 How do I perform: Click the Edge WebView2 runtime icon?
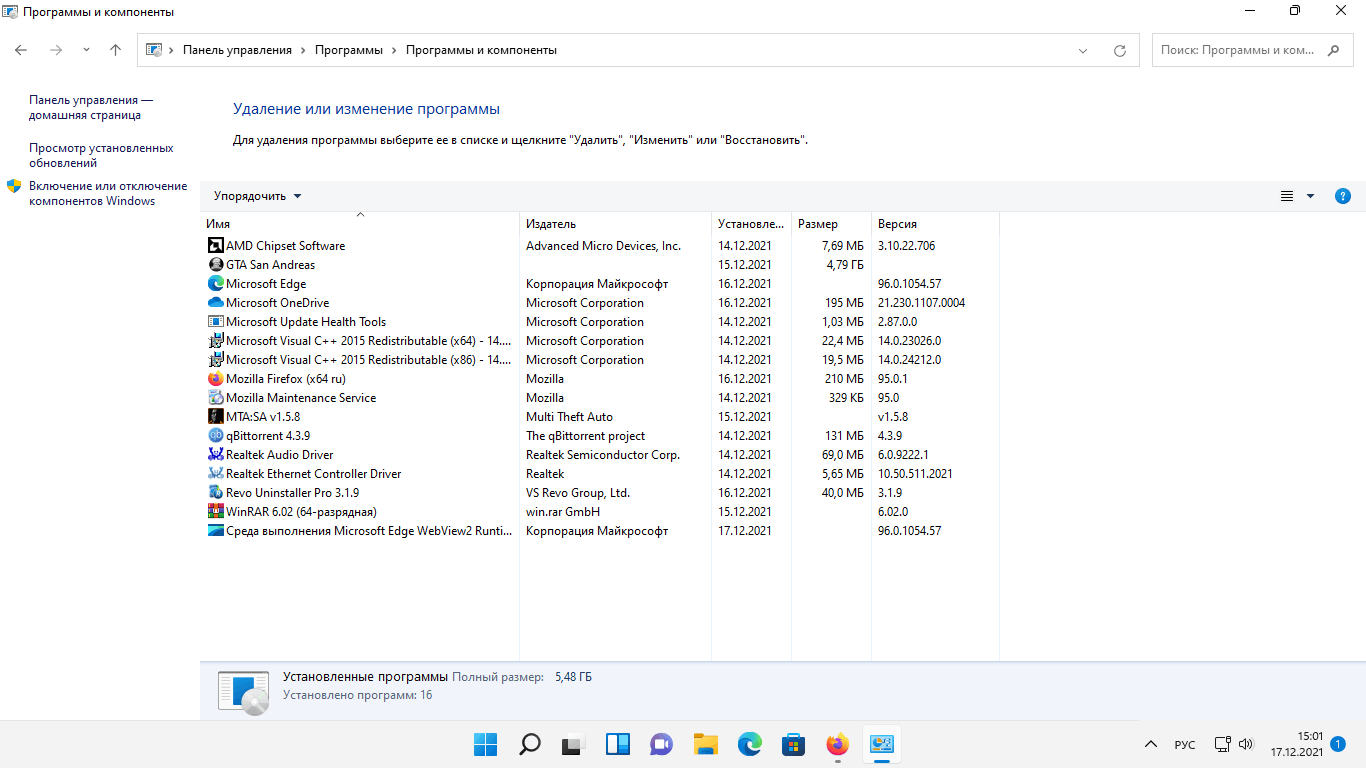tap(215, 530)
